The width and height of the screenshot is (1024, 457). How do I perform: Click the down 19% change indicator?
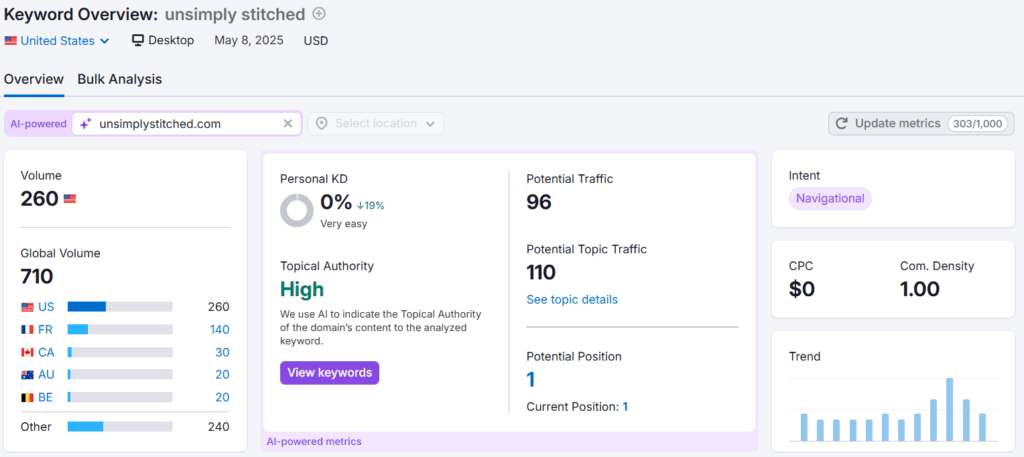click(370, 206)
